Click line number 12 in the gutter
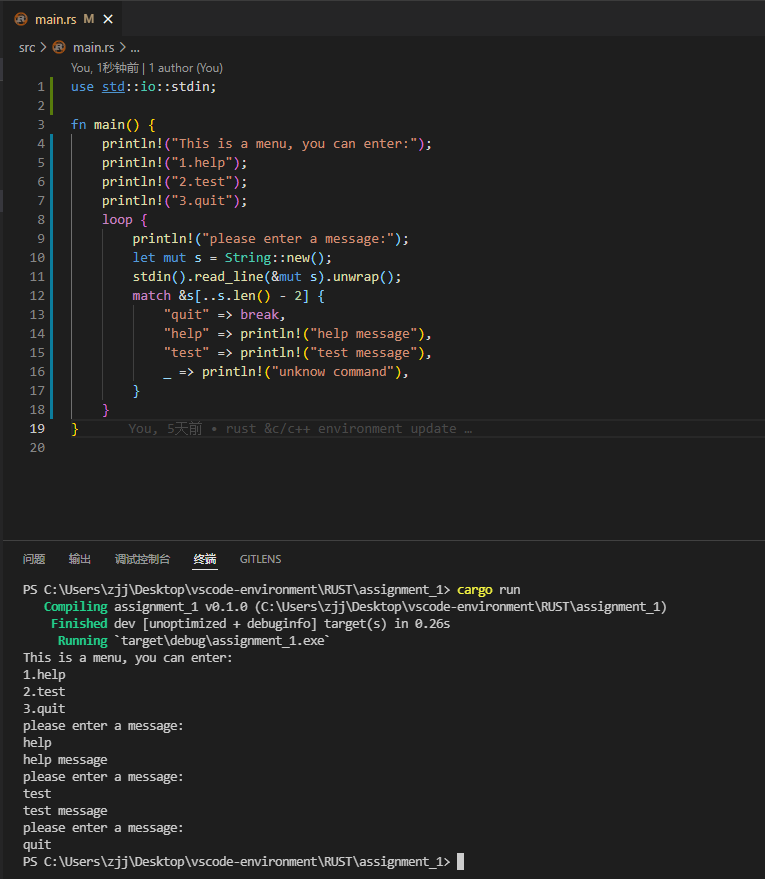 [x=37, y=296]
